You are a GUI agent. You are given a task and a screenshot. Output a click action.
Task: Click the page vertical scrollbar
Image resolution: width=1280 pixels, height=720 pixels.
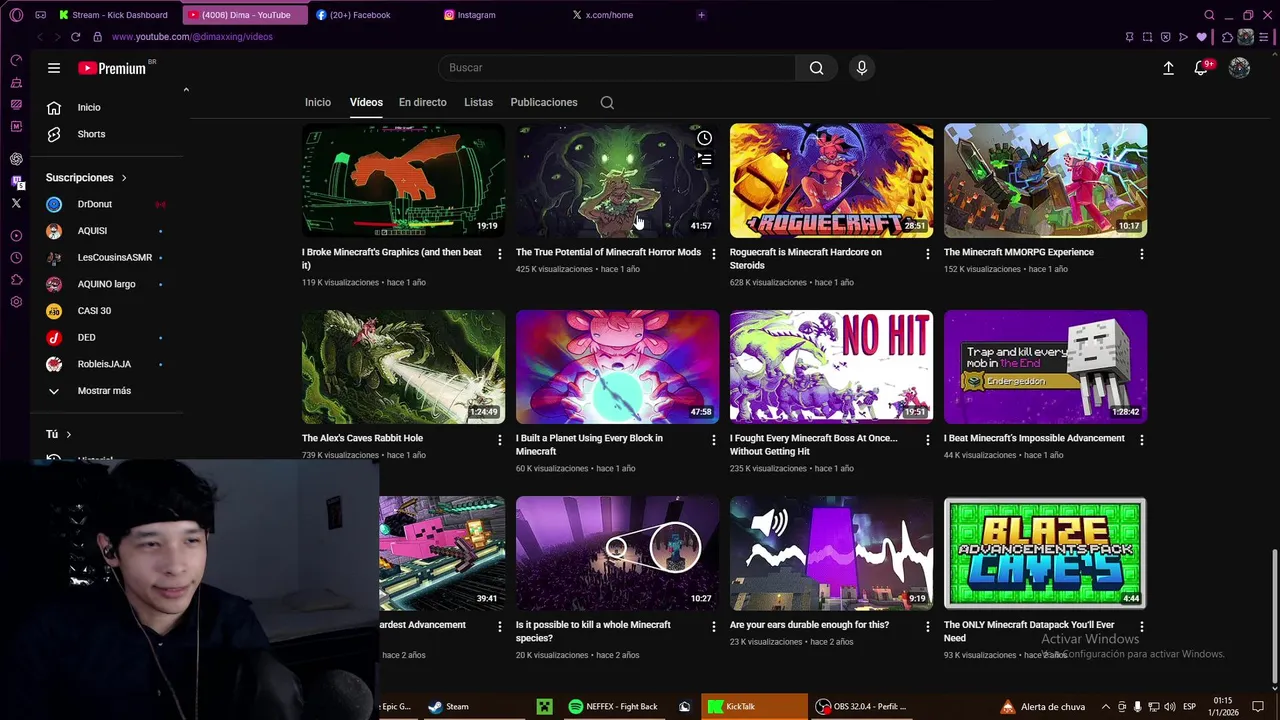pos(1273,618)
